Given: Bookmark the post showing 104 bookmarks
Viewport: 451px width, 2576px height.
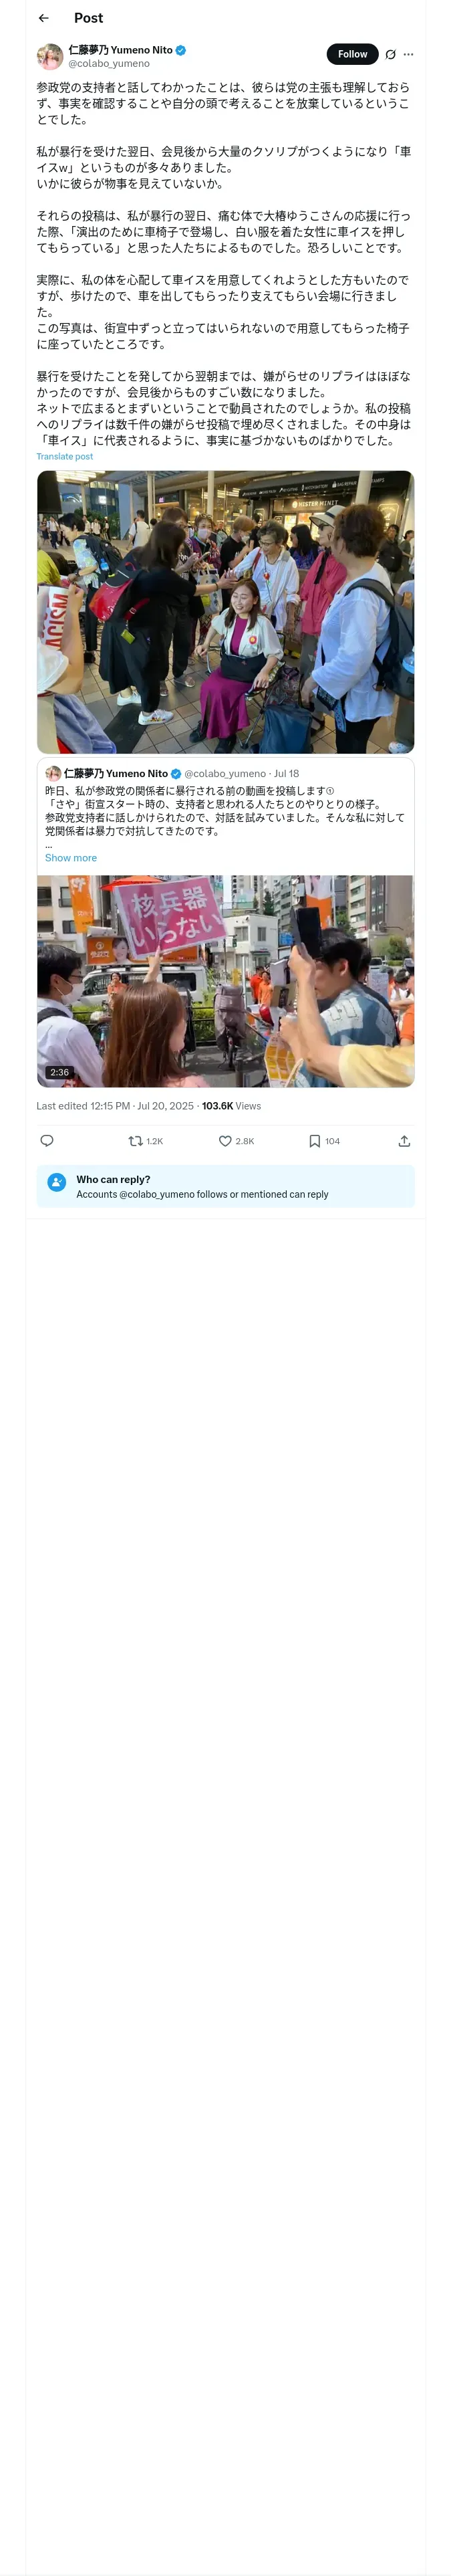Looking at the screenshot, I should tap(314, 1140).
